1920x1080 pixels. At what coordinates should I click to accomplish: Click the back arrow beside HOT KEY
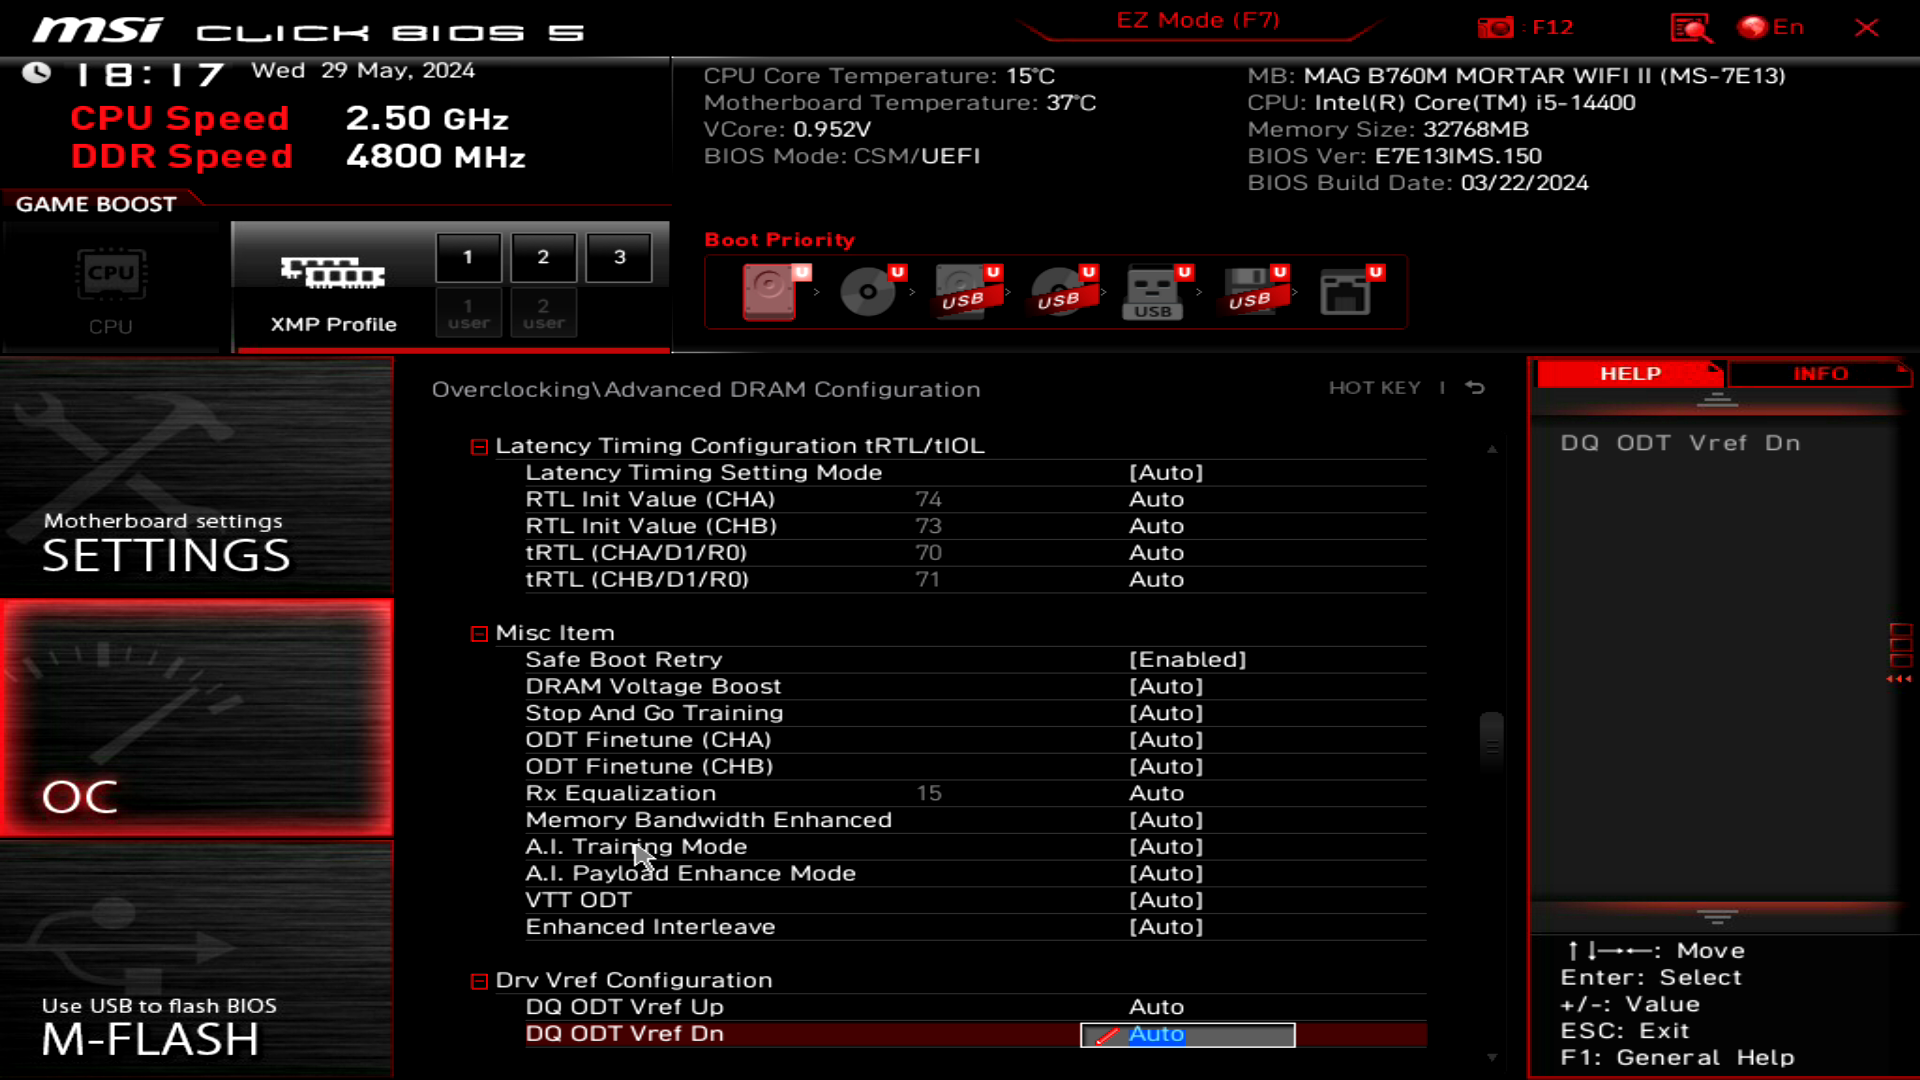(x=1475, y=388)
